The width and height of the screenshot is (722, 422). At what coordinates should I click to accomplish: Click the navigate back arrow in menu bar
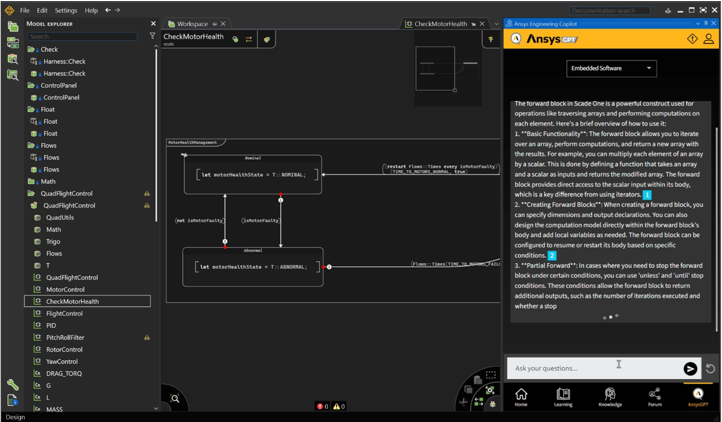(108, 10)
